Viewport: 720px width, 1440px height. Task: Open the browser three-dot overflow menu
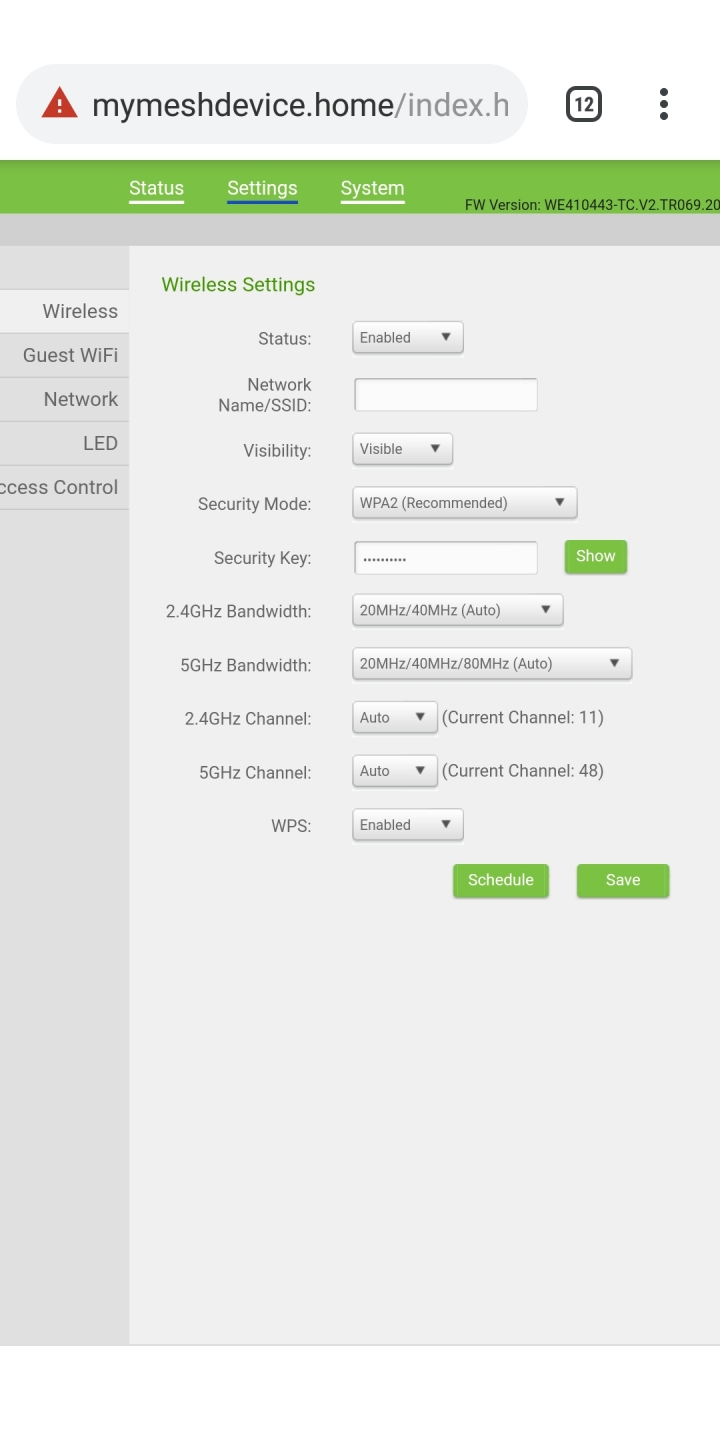click(664, 104)
